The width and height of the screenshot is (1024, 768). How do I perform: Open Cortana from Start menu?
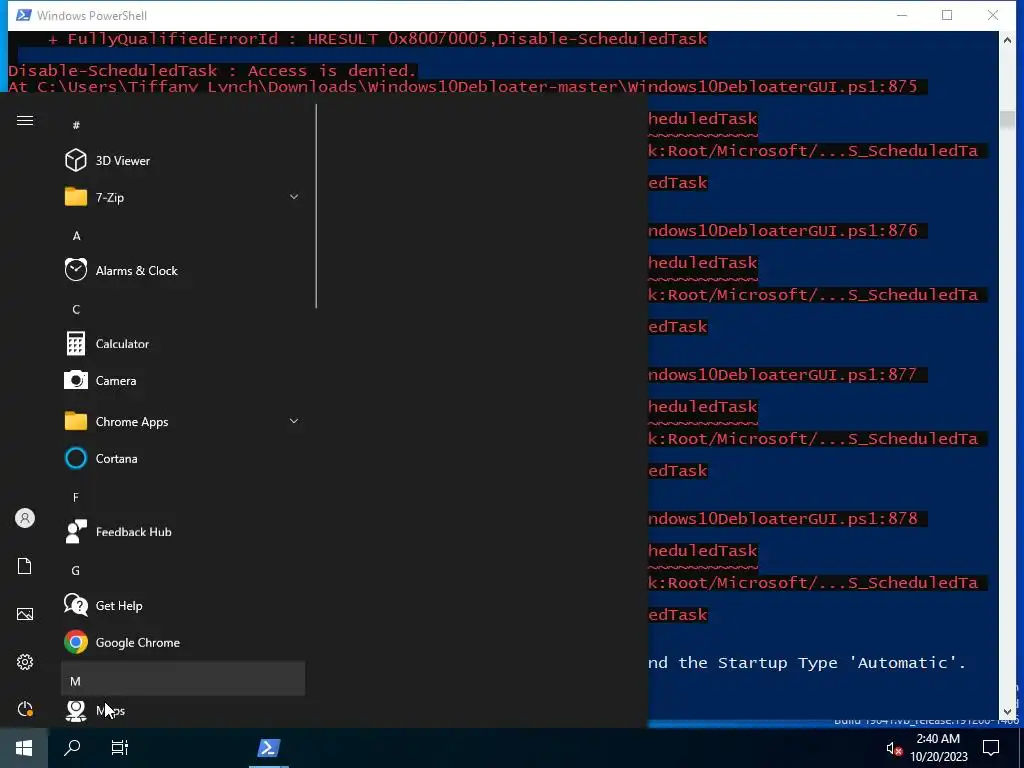click(183, 458)
